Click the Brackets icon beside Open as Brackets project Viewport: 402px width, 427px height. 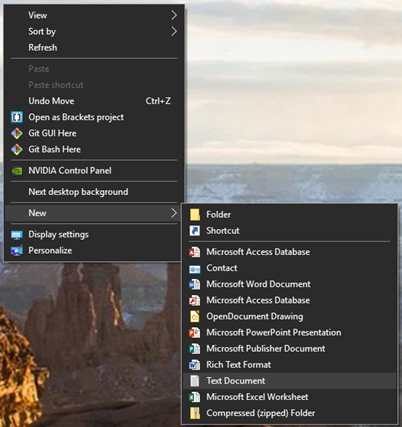tap(17, 117)
